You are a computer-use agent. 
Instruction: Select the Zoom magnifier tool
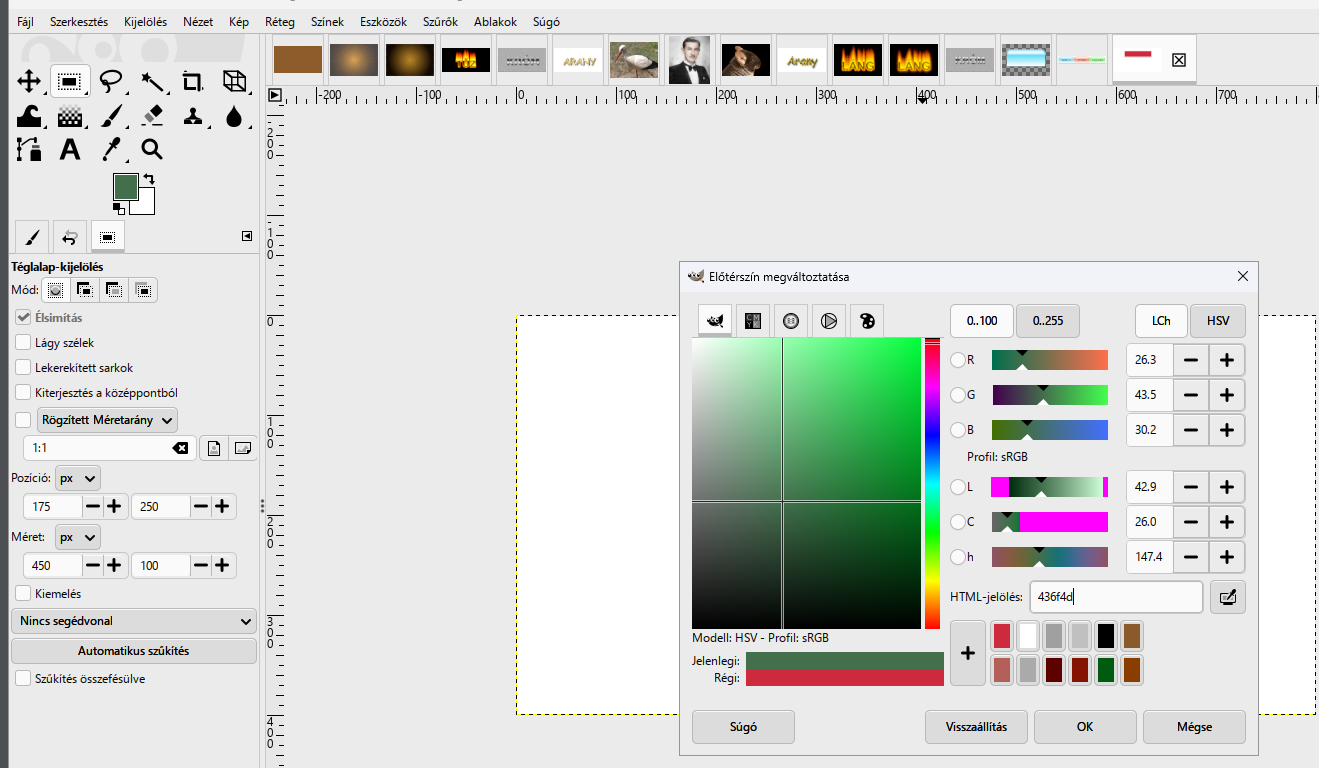click(152, 150)
